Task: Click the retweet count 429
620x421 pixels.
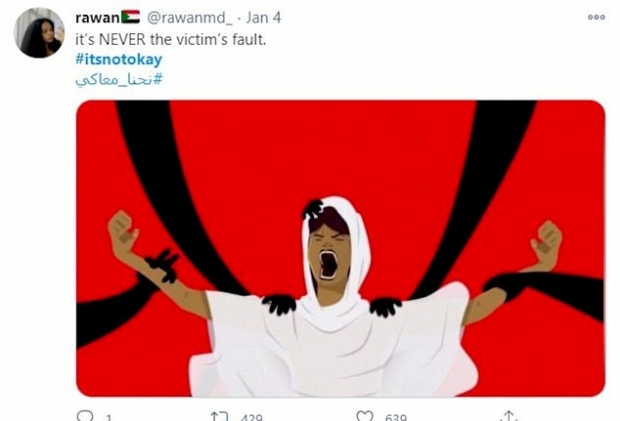Action: [251, 417]
